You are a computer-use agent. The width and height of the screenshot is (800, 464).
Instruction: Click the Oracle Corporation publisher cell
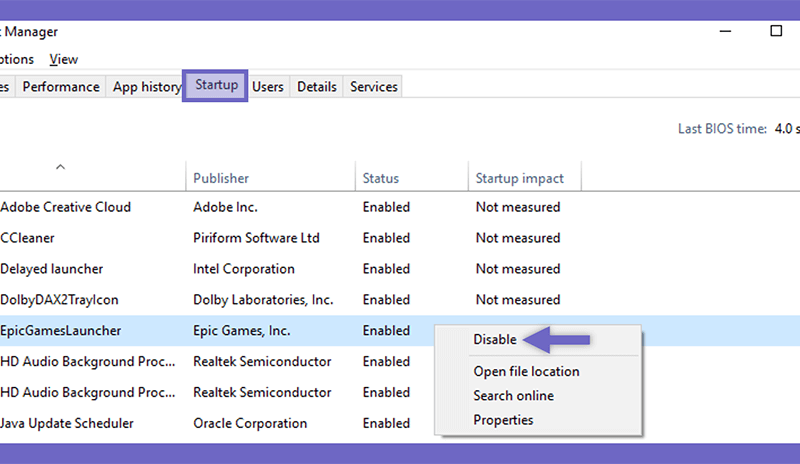tap(250, 423)
